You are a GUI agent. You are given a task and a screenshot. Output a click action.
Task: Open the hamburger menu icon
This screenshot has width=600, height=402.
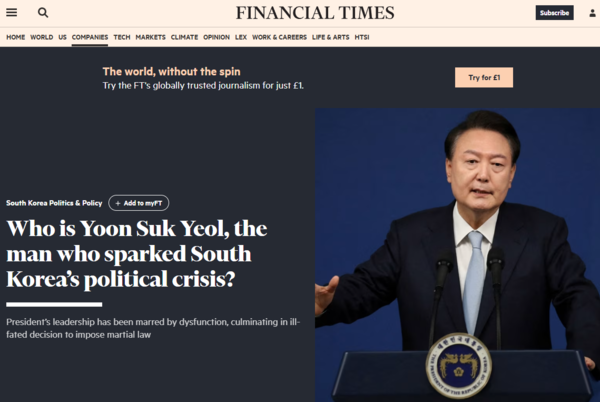[x=11, y=13]
